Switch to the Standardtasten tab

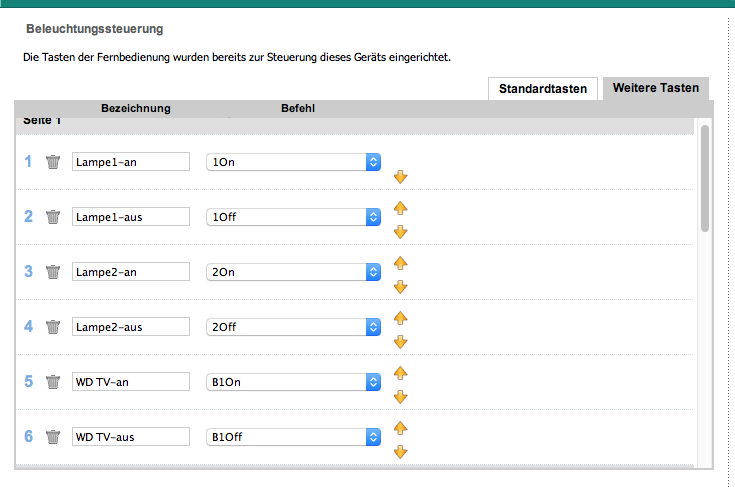click(543, 89)
